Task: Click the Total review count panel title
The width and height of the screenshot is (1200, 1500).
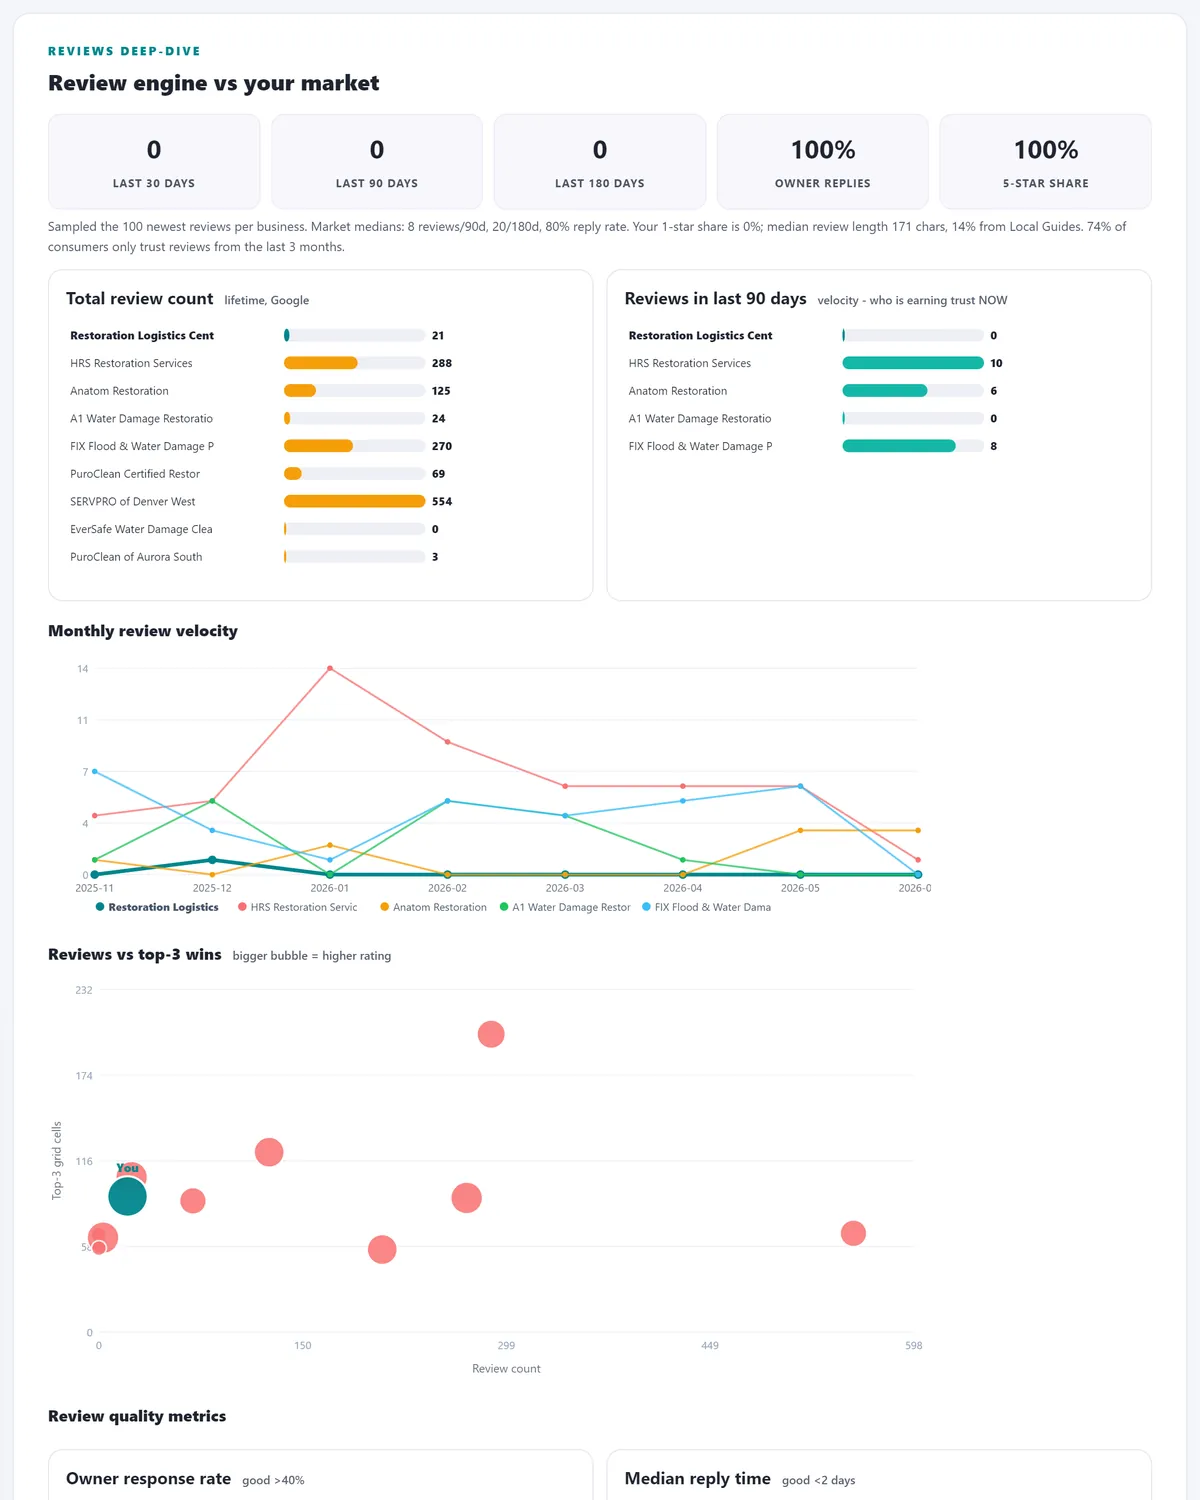Action: pyautogui.click(x=140, y=299)
